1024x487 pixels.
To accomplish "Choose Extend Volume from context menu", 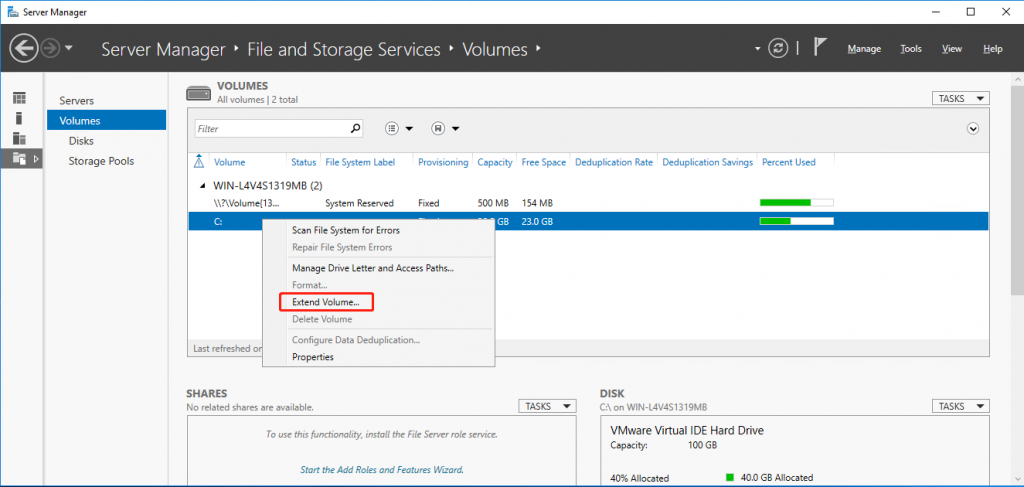I will [x=326, y=303].
